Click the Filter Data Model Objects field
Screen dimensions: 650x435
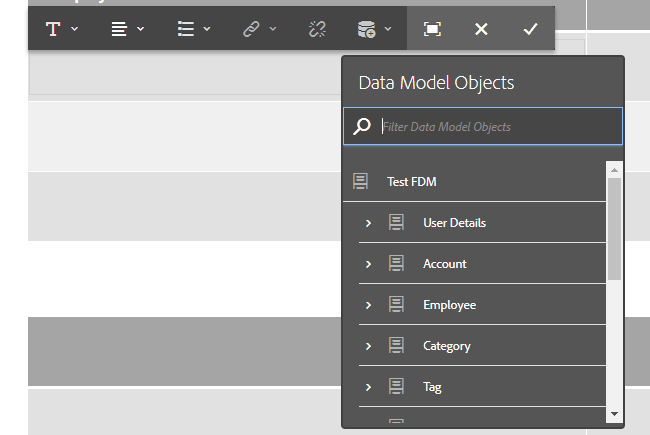(497, 127)
